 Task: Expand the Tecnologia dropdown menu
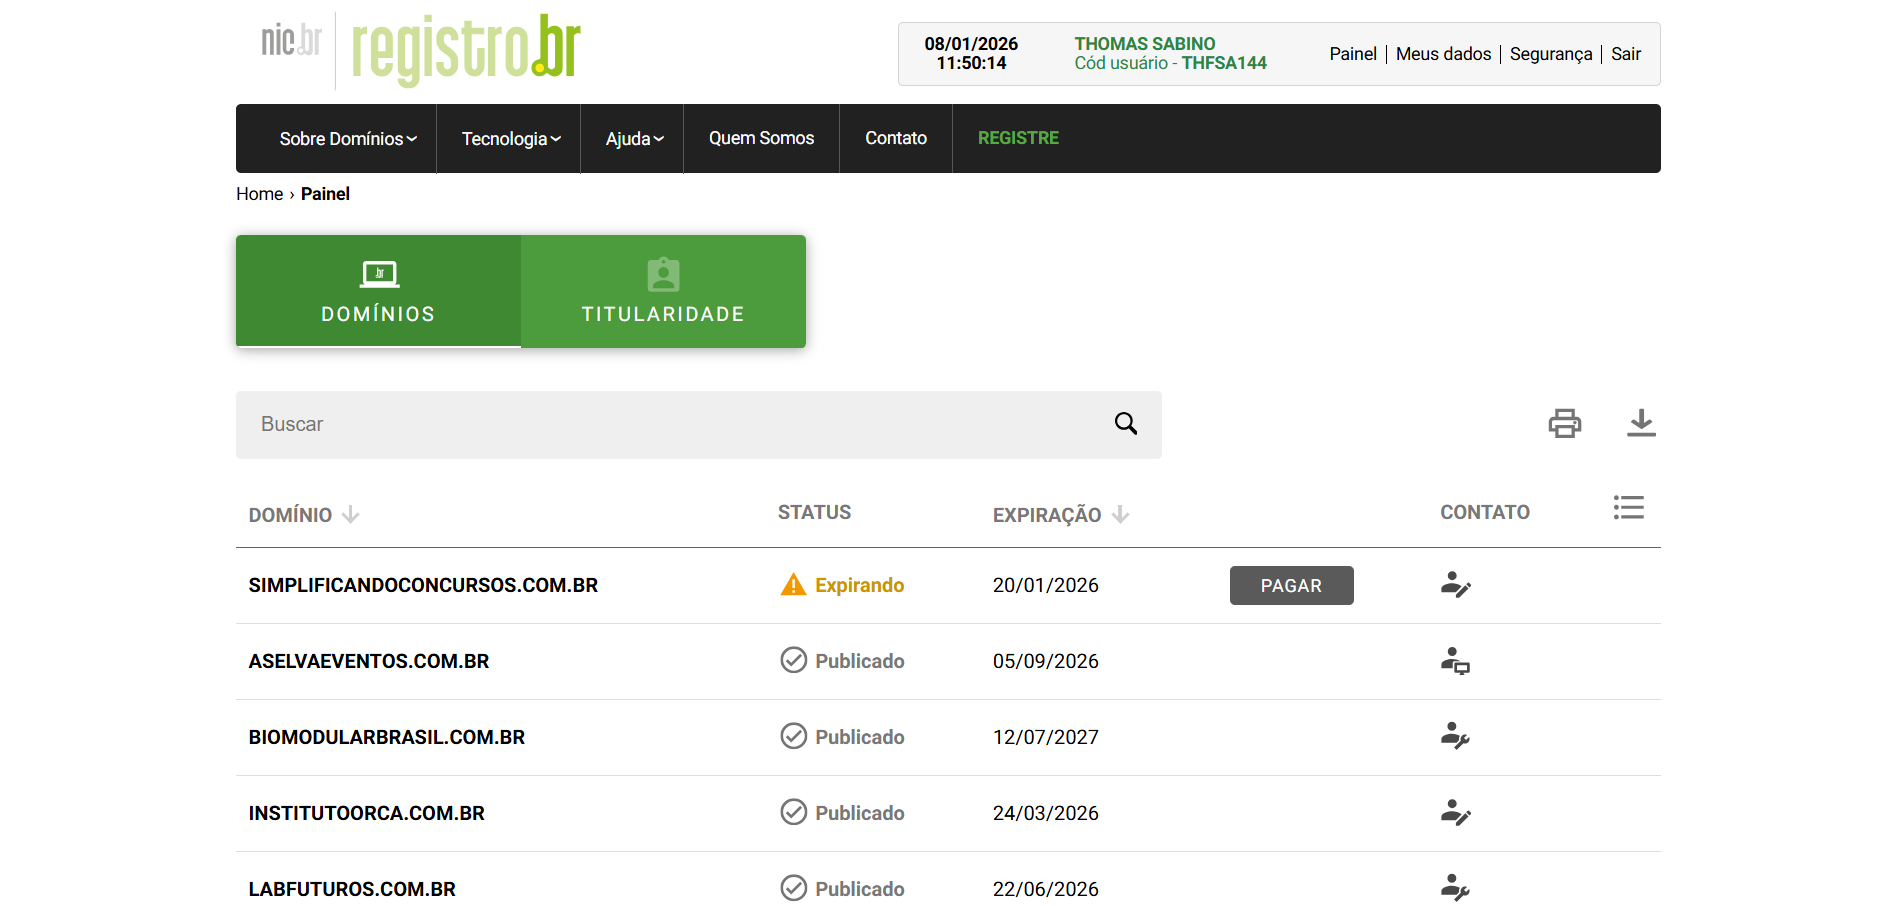[510, 139]
